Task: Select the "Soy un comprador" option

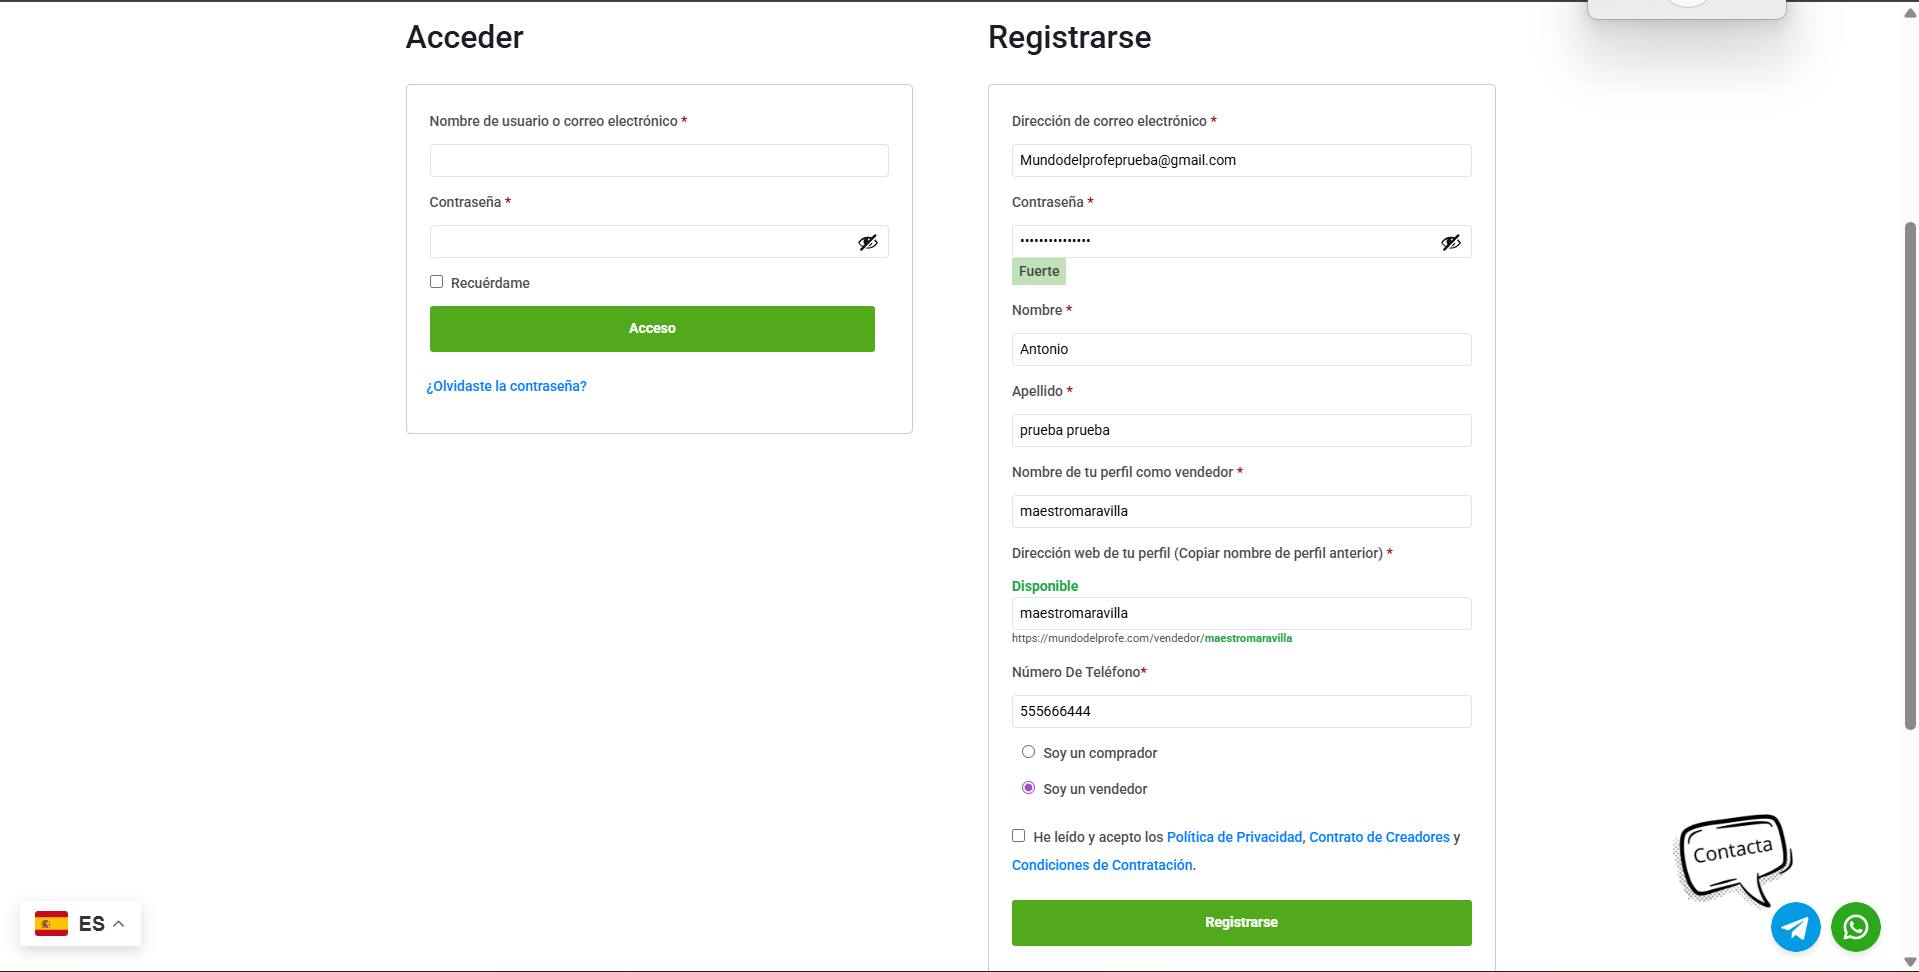Action: pos(1028,752)
